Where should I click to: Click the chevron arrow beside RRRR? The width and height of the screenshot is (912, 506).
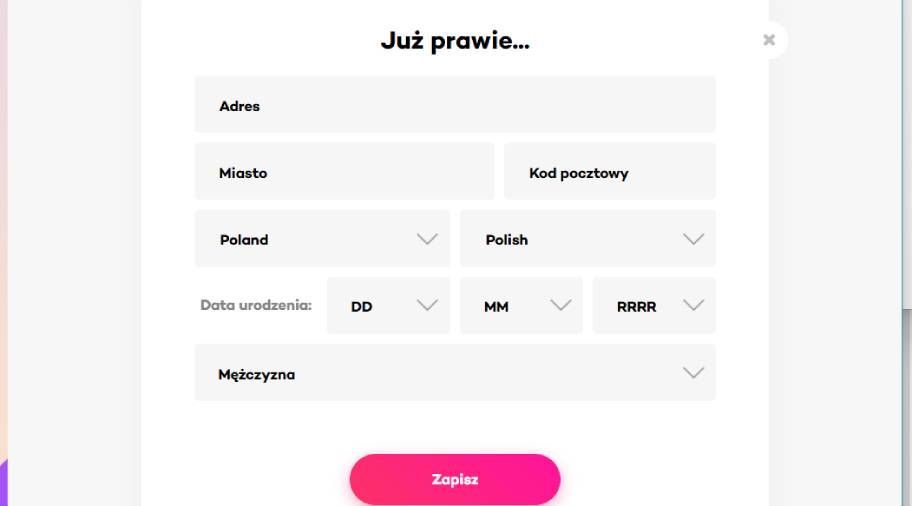tap(693, 305)
